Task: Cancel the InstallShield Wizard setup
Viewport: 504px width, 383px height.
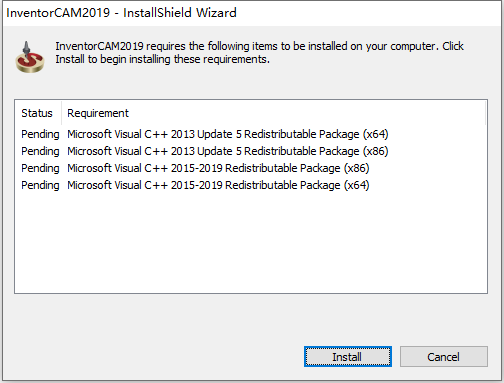Action: pos(444,357)
